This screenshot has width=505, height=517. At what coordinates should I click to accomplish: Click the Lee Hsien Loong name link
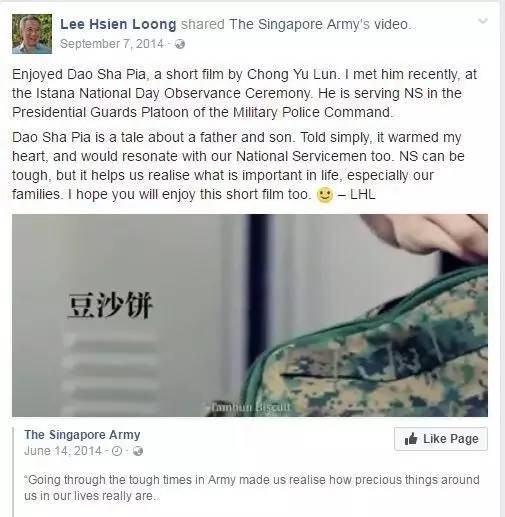(118, 24)
